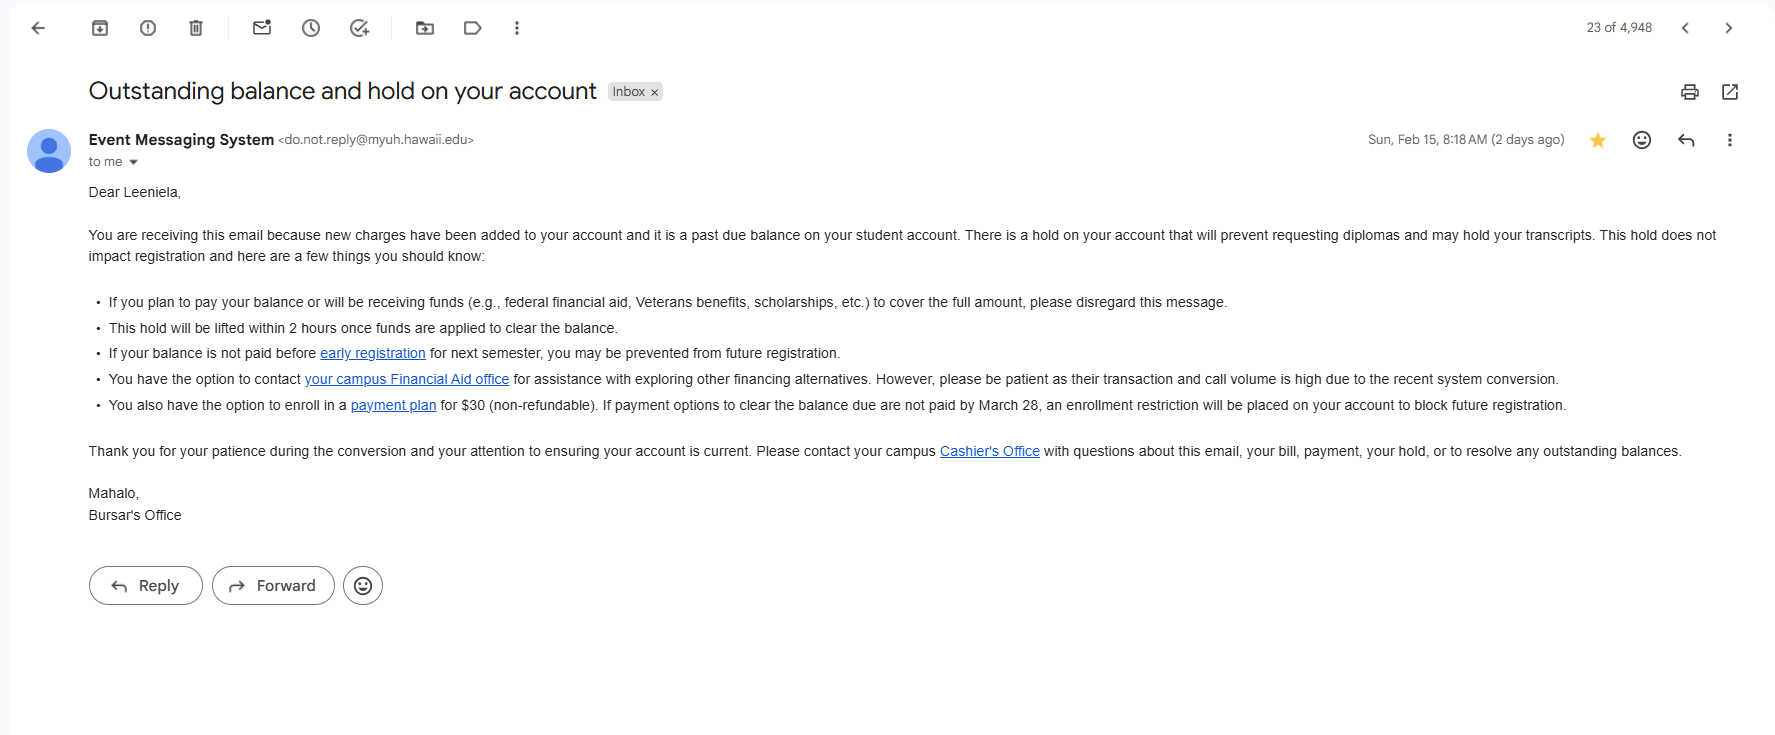Screen dimensions: 1775x735
Task: Go to next newer email
Action: click(x=1685, y=28)
